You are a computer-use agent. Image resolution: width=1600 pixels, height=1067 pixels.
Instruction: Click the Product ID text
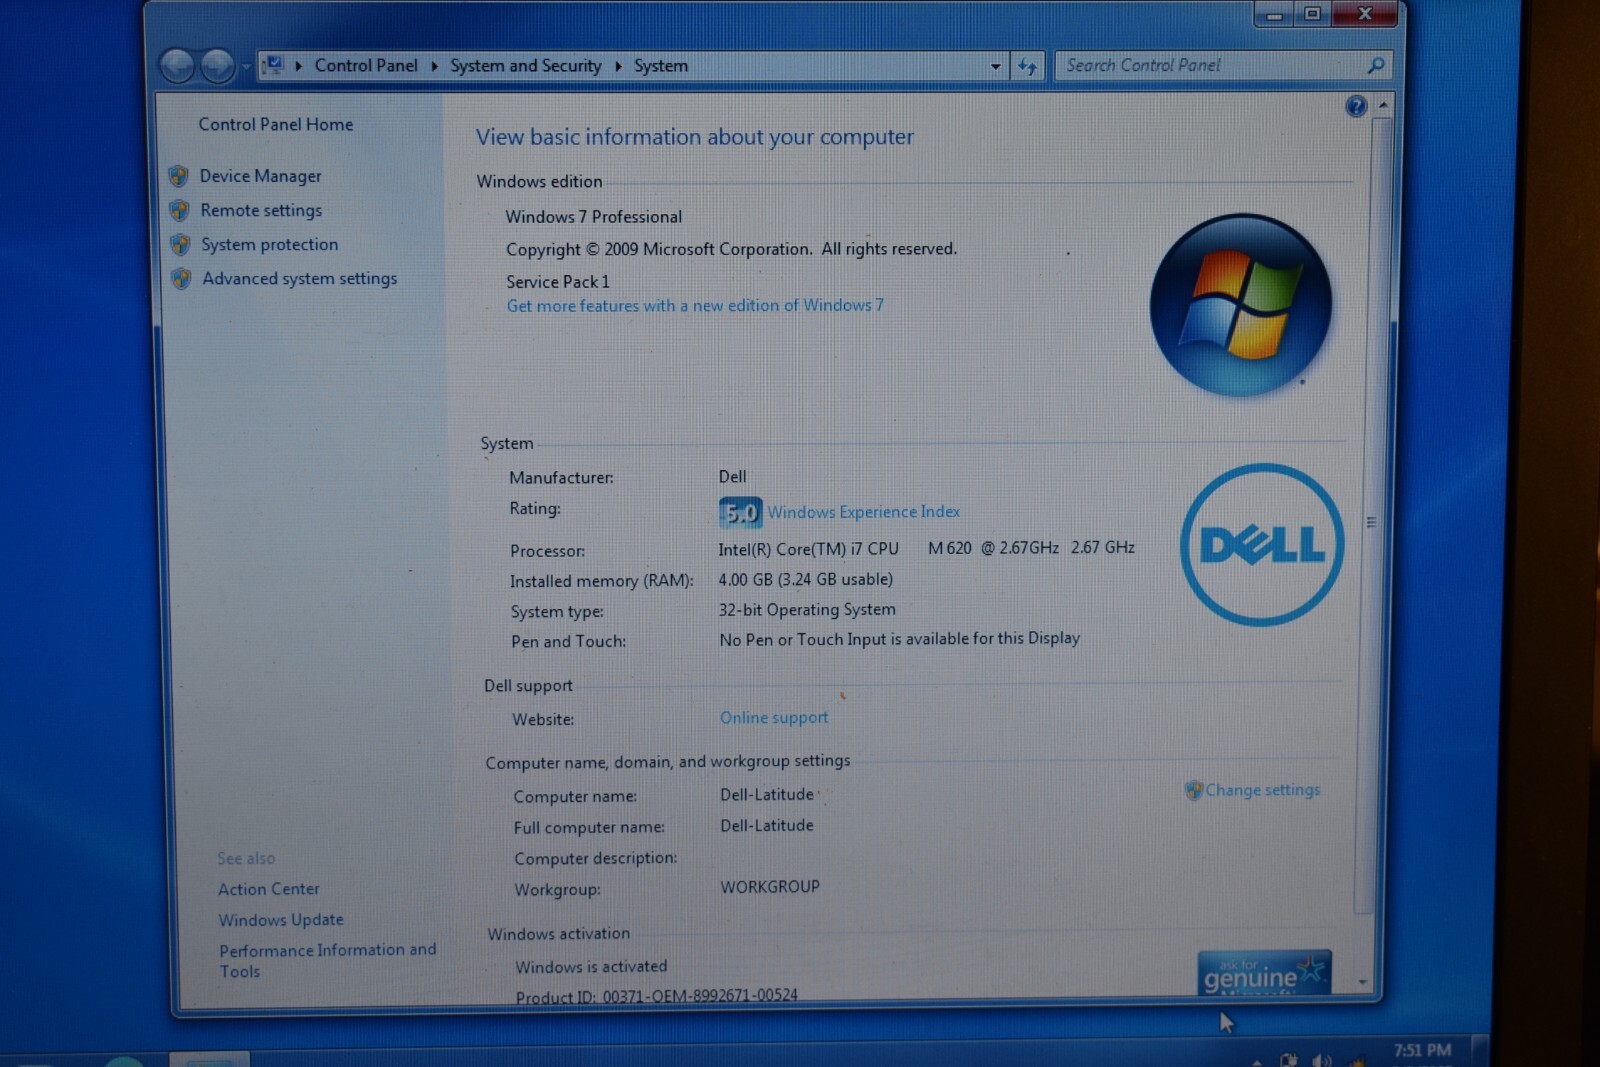point(657,996)
